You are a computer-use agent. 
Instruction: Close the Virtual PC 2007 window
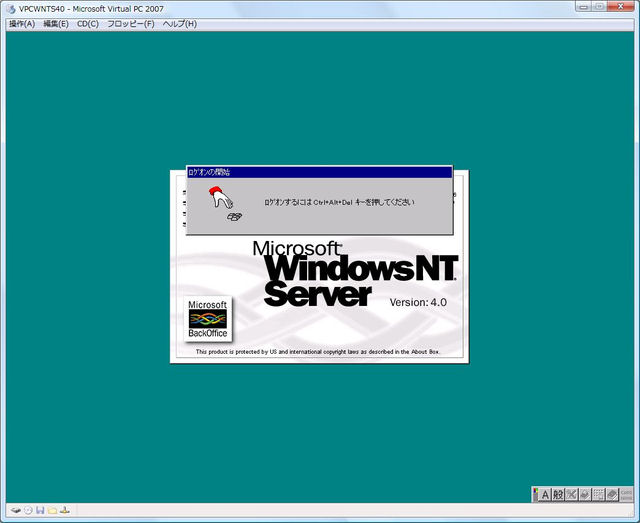(620, 6)
